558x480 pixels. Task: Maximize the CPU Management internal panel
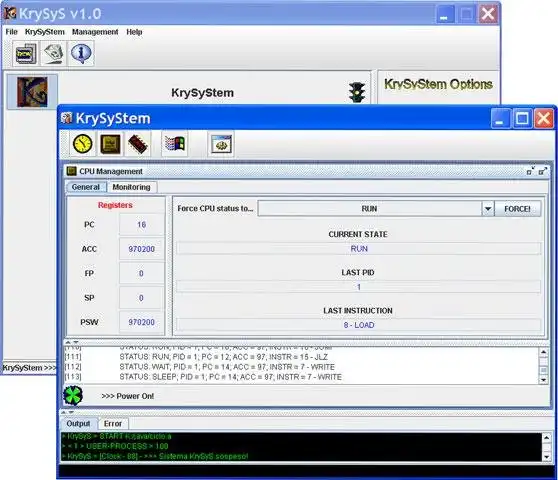pyautogui.click(x=543, y=171)
